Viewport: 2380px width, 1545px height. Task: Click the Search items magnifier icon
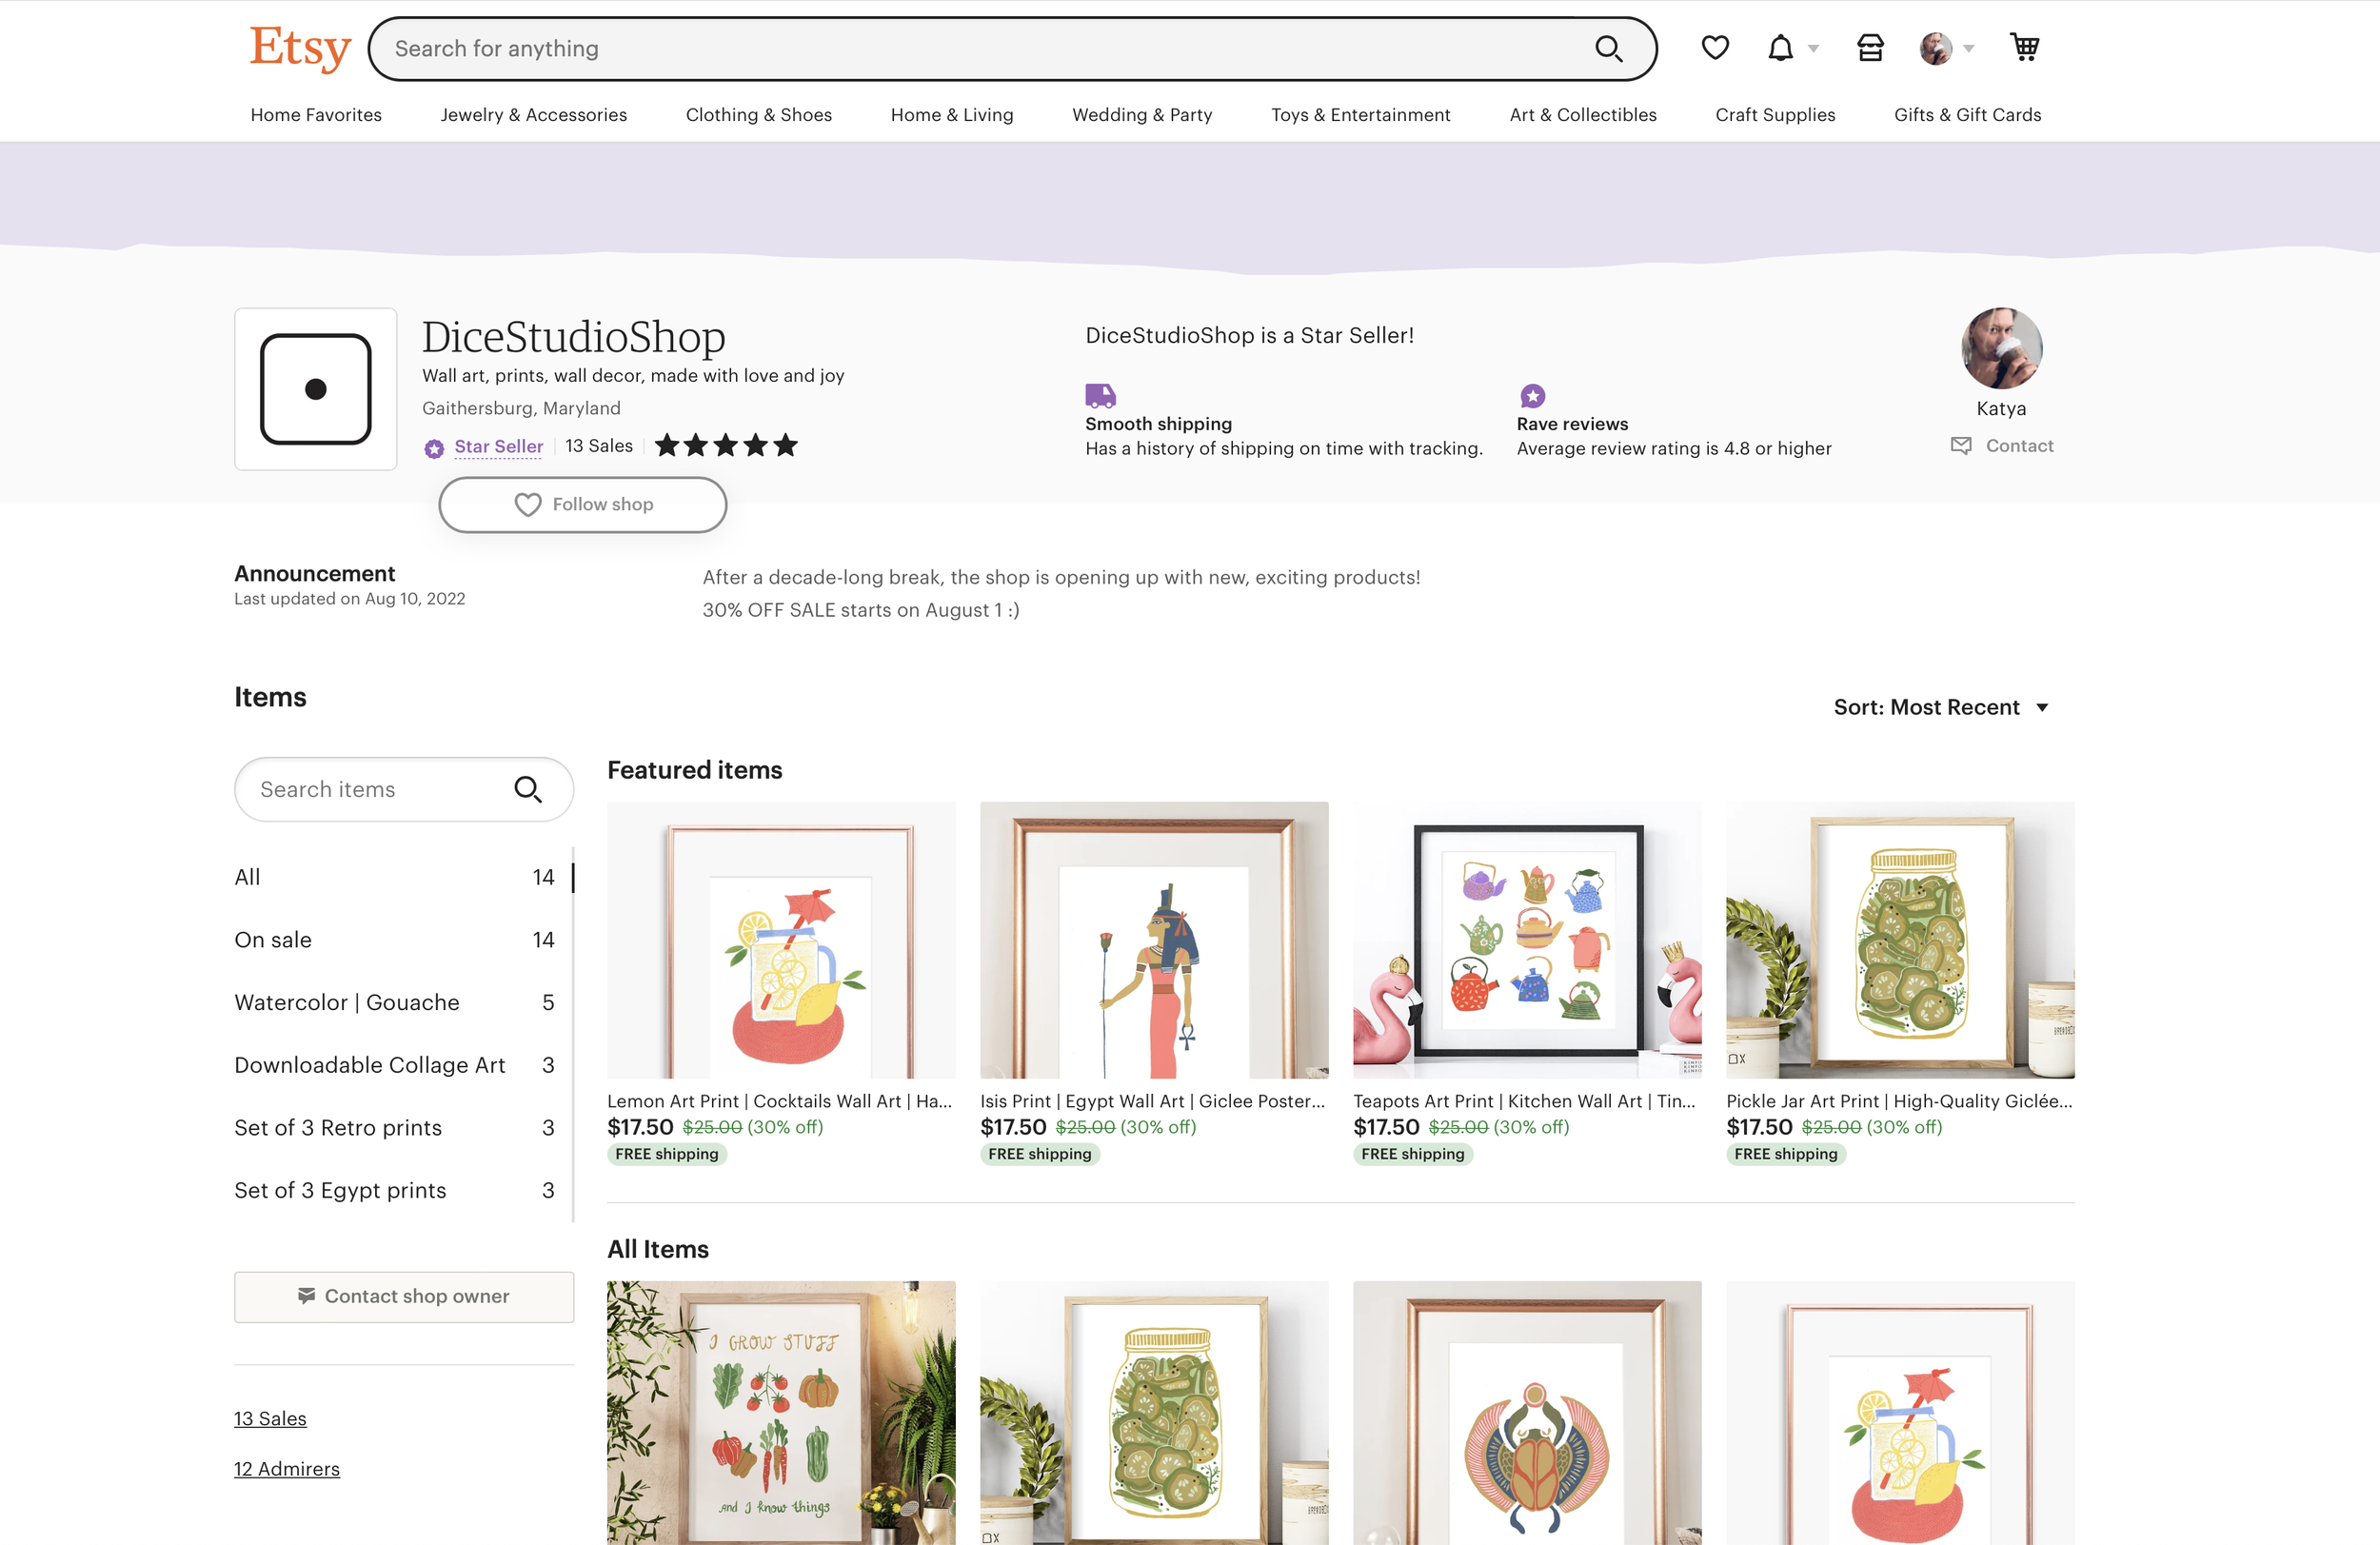pos(528,789)
